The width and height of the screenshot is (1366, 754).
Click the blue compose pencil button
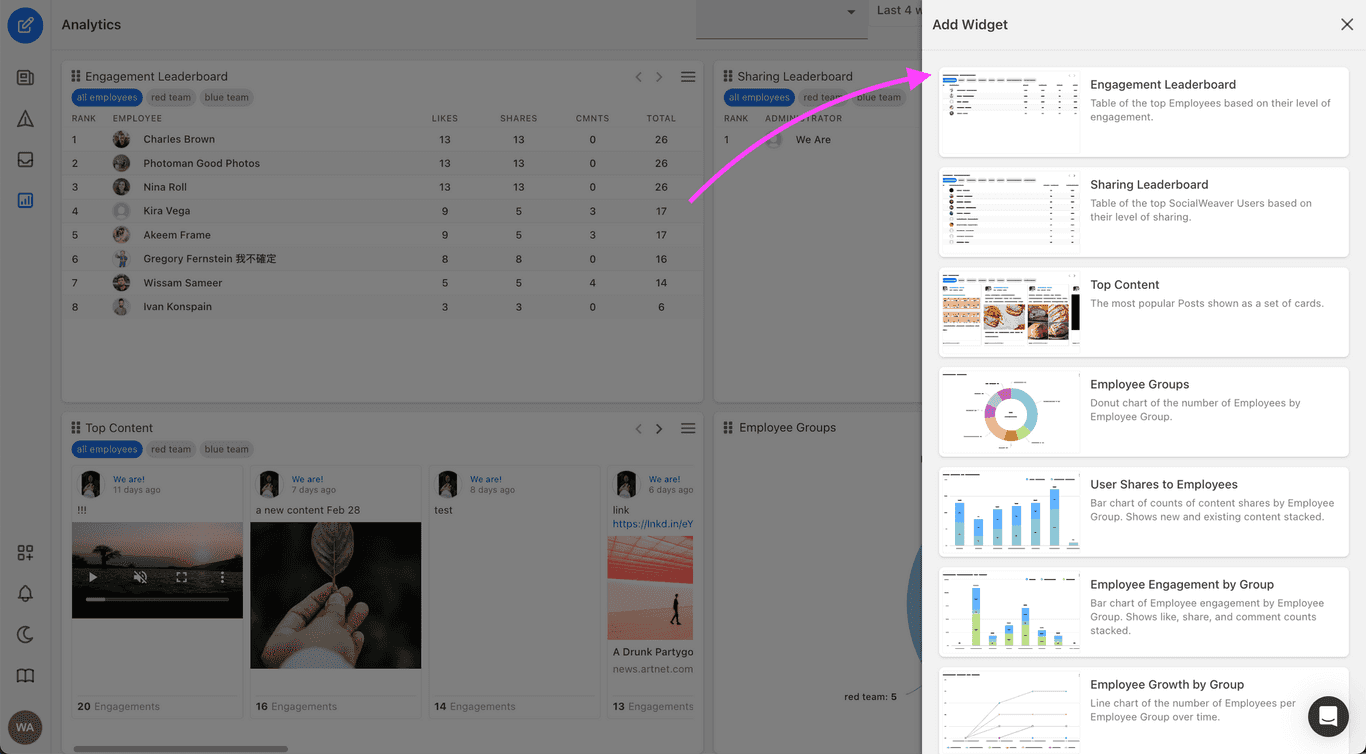pyautogui.click(x=25, y=25)
